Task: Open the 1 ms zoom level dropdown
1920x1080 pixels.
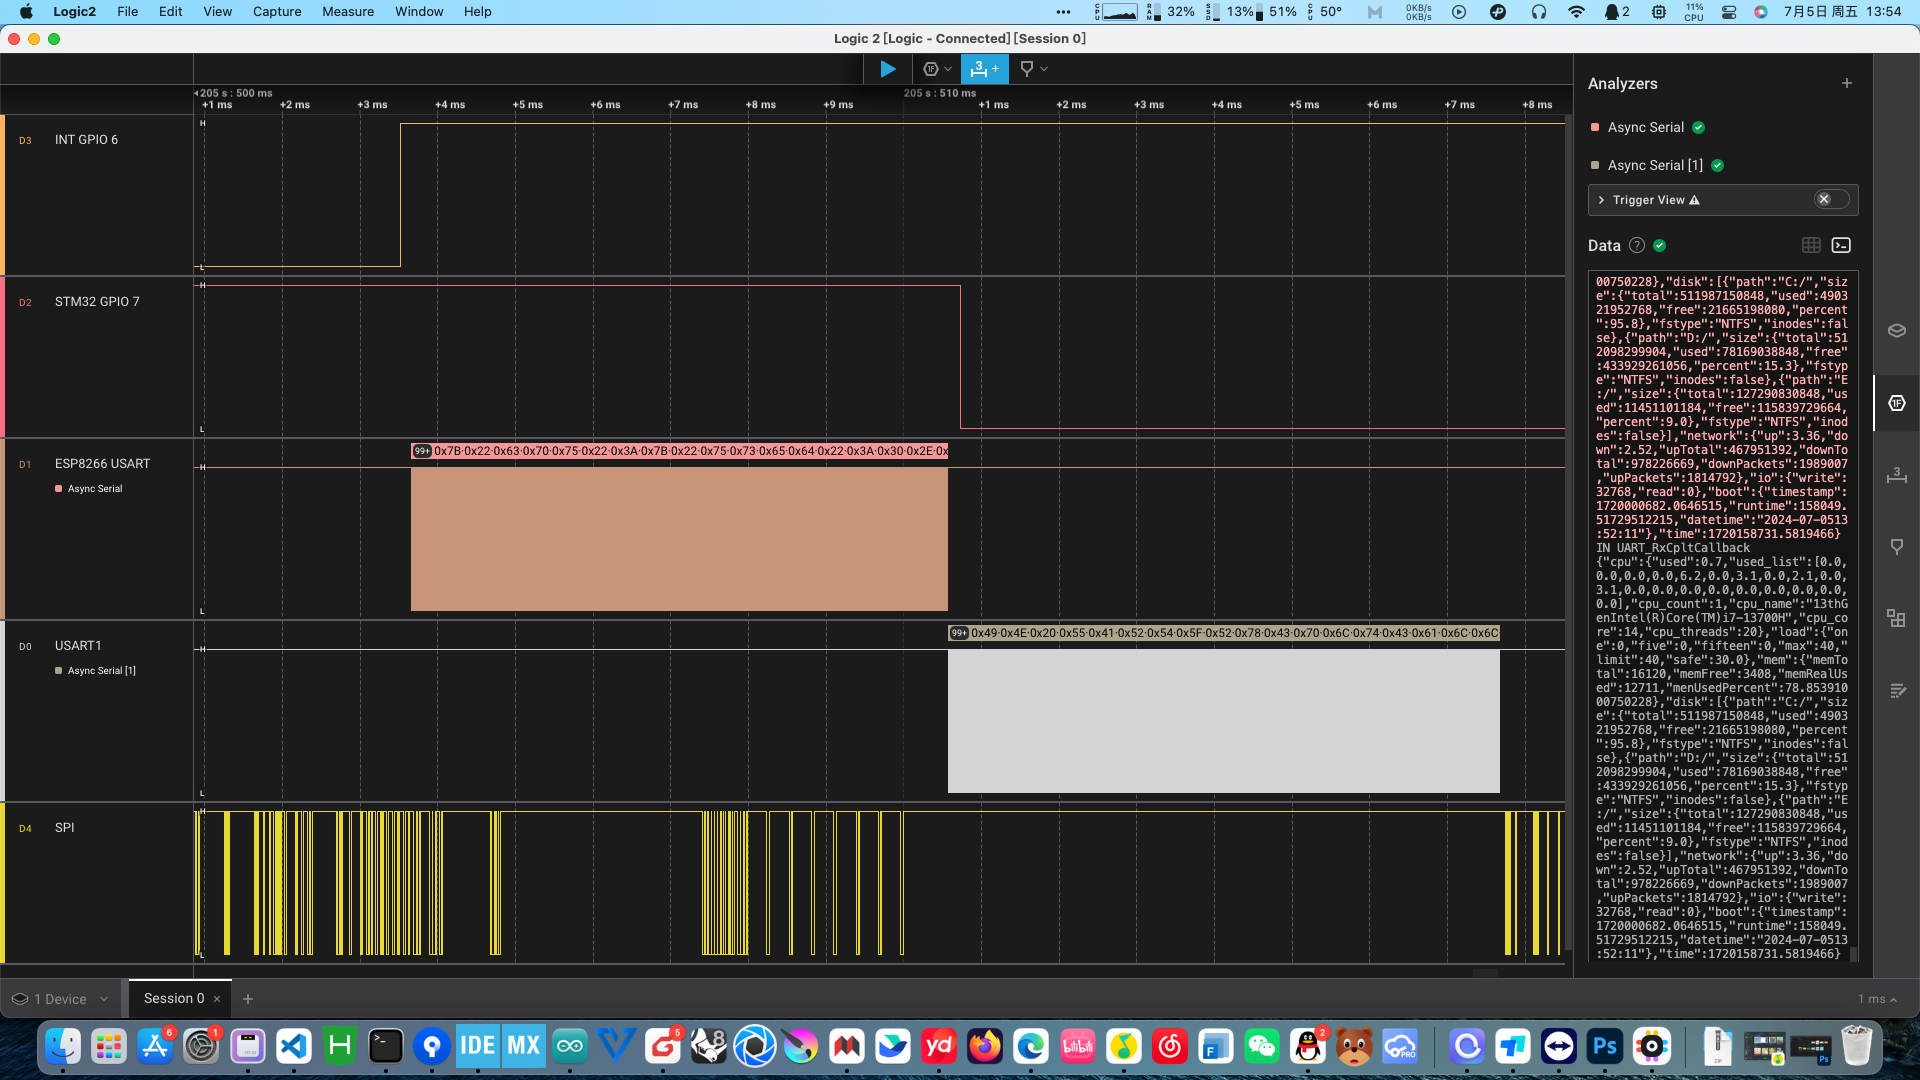Action: click(1877, 999)
